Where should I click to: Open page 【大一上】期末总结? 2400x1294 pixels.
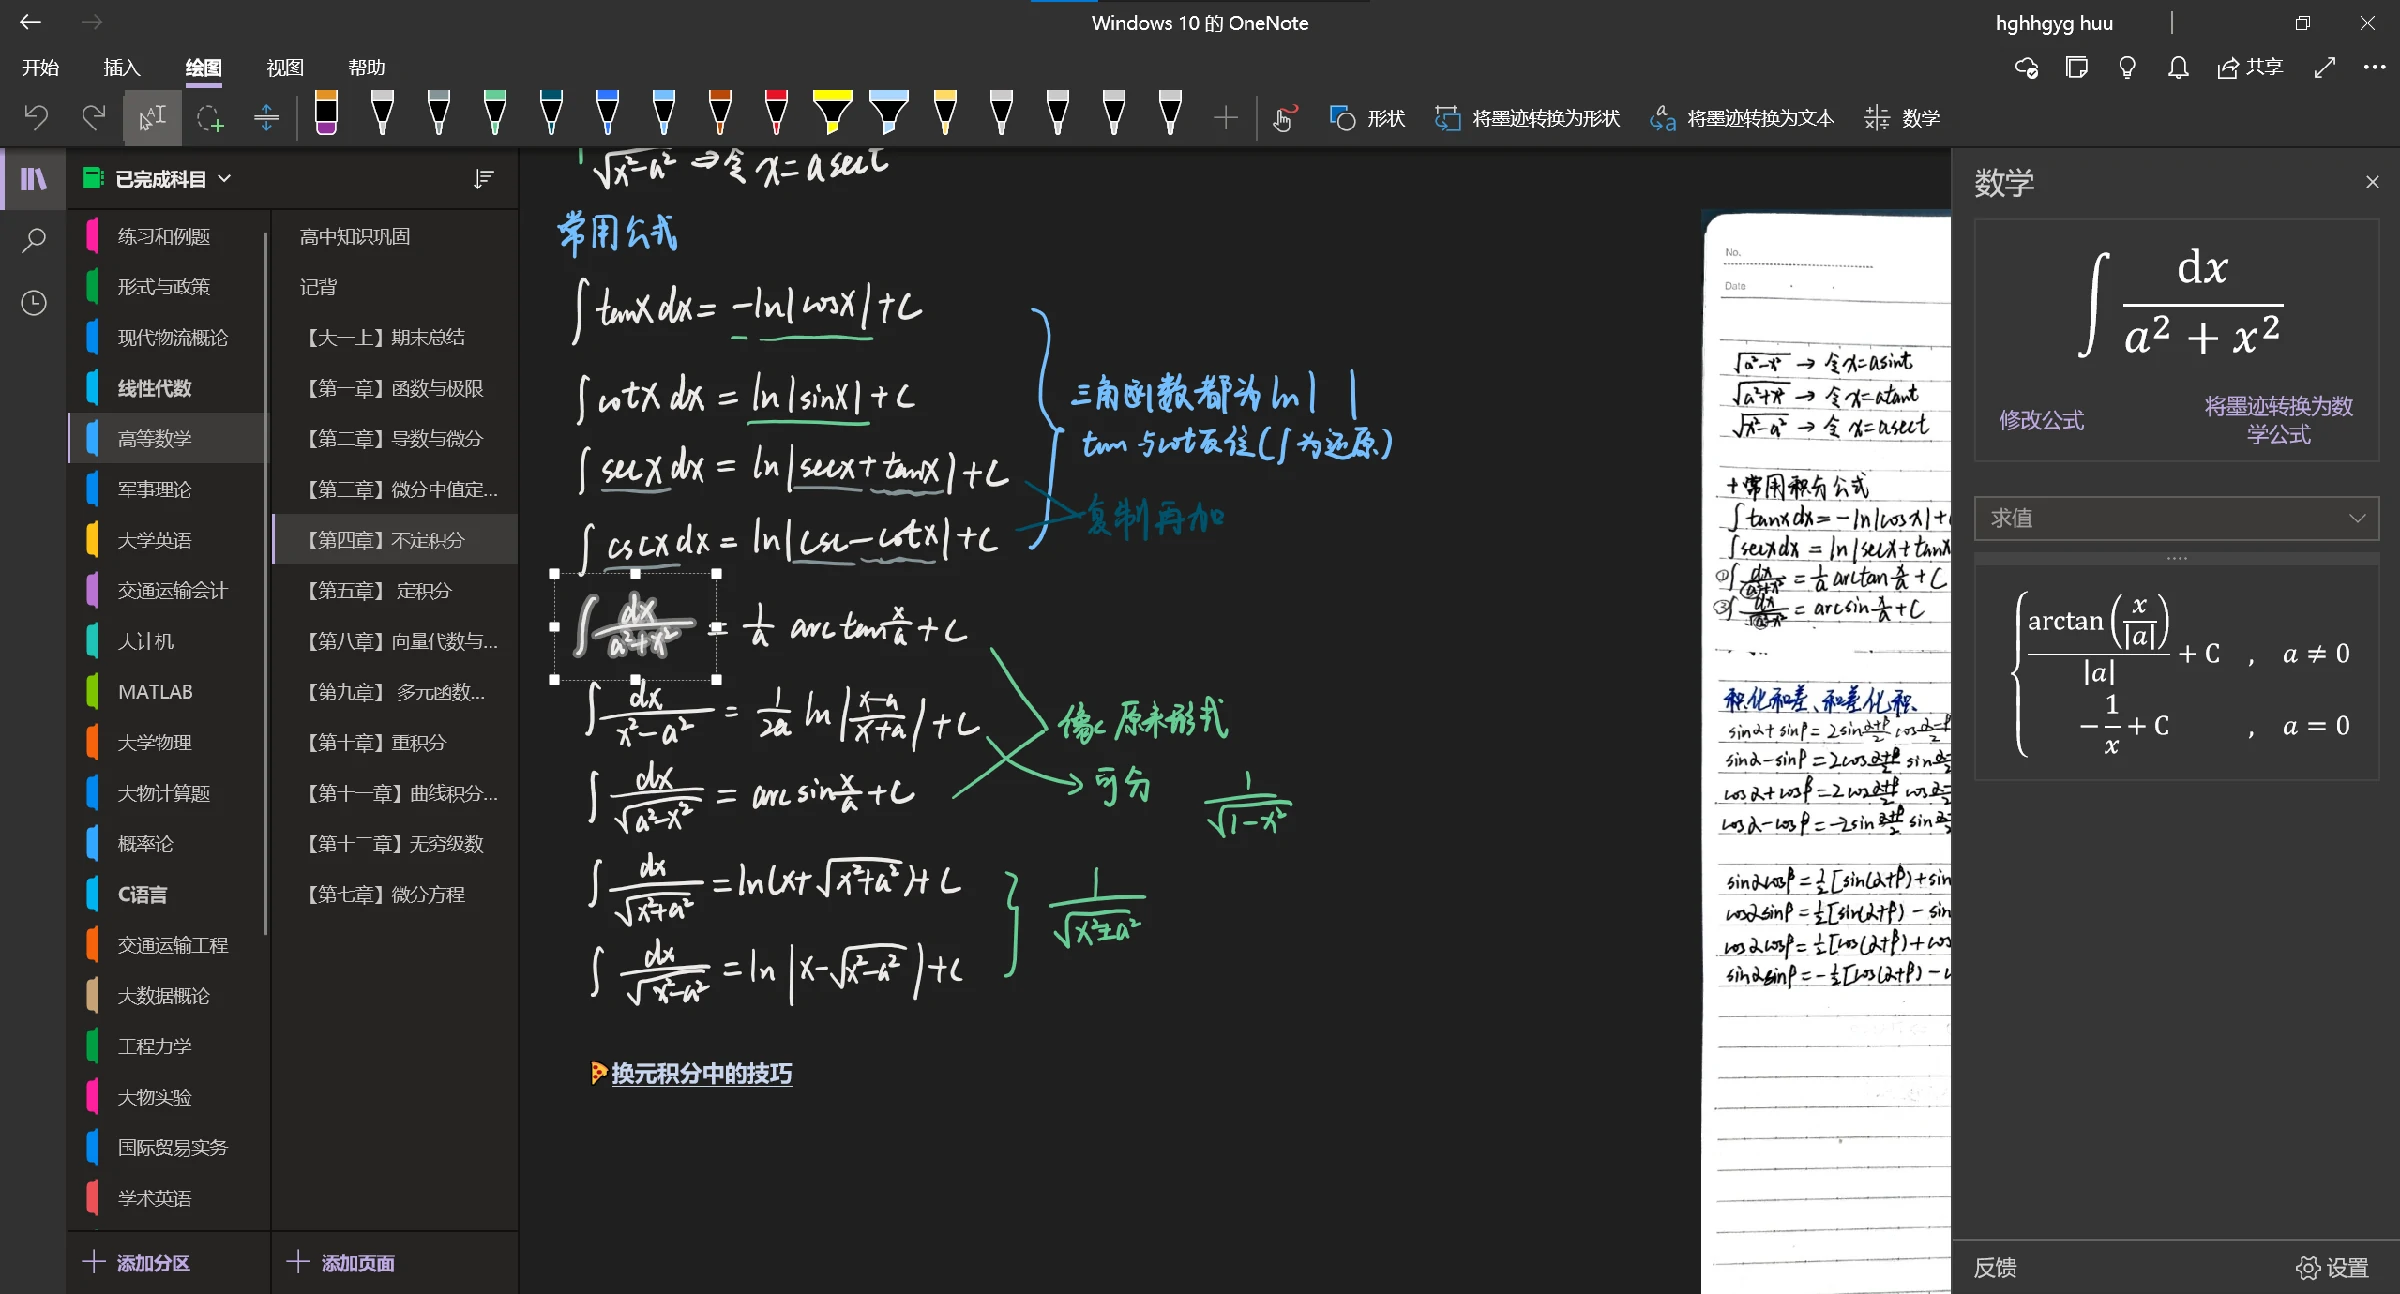(396, 337)
